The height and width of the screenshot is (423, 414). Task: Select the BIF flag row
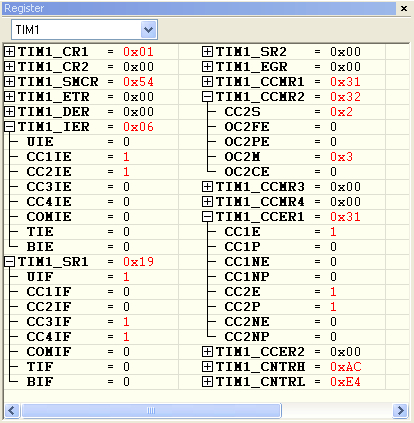click(91, 382)
